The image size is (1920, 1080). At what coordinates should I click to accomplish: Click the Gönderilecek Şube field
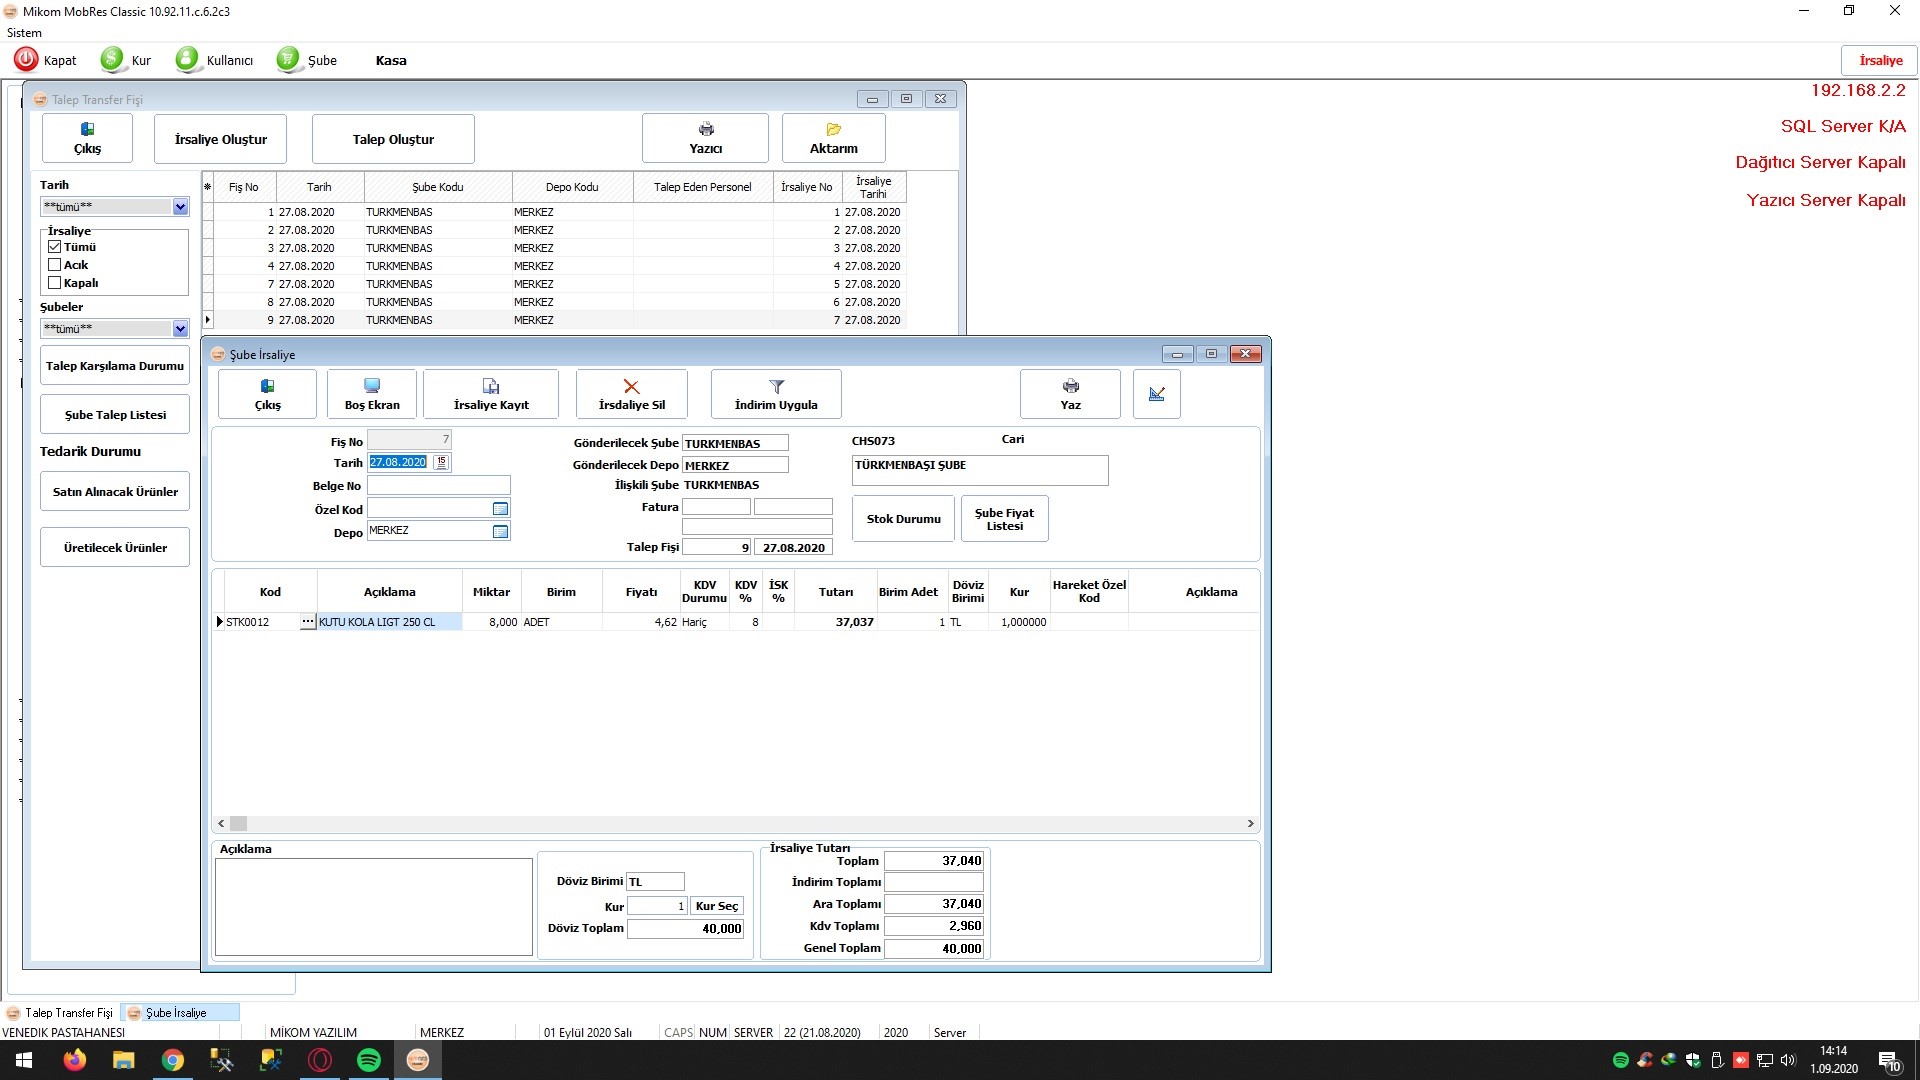pyautogui.click(x=735, y=443)
